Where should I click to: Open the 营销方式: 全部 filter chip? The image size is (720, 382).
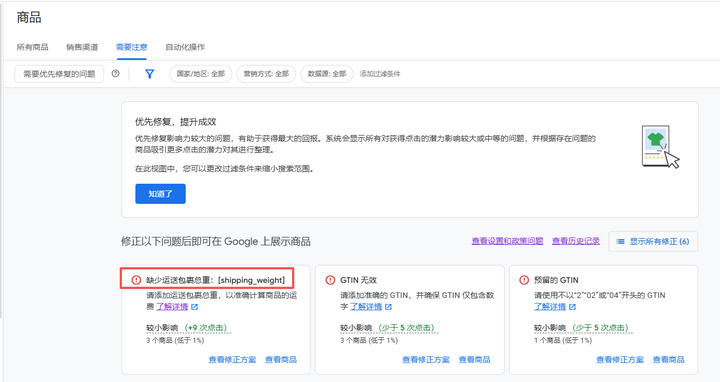[x=266, y=74]
